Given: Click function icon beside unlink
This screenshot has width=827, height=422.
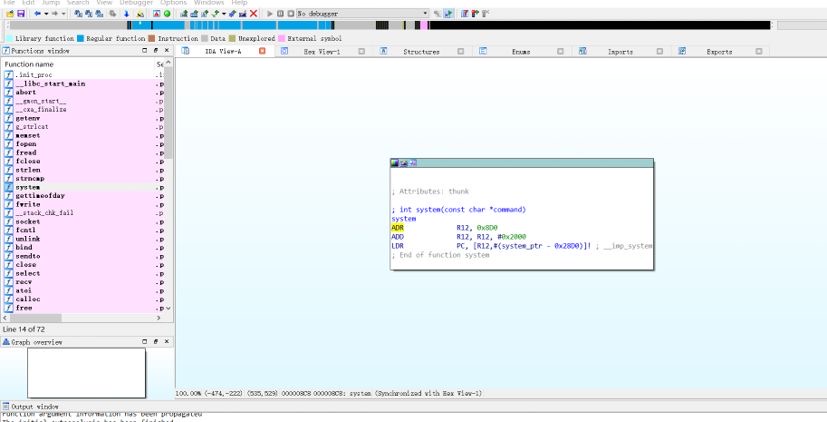Looking at the screenshot, I should point(8,238).
